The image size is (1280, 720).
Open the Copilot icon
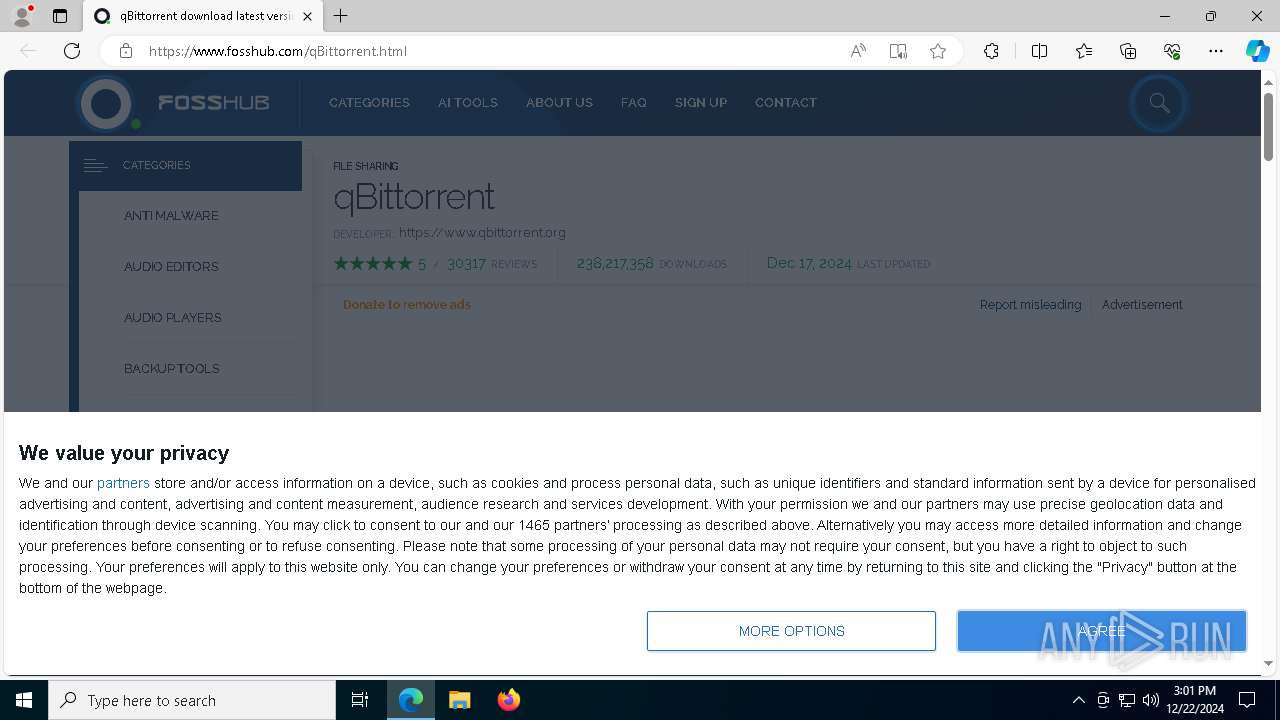[x=1257, y=51]
